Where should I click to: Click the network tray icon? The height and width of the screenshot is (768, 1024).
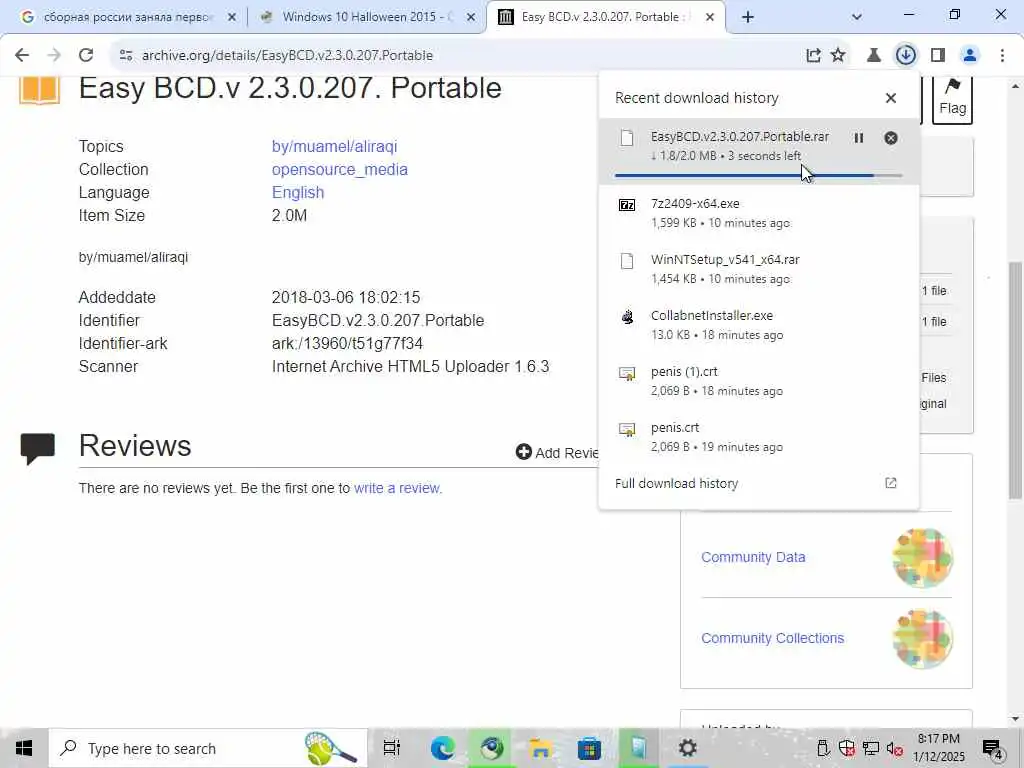pos(871,748)
